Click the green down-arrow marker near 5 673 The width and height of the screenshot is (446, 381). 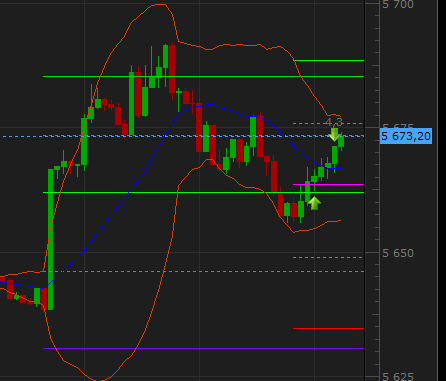tap(335, 134)
